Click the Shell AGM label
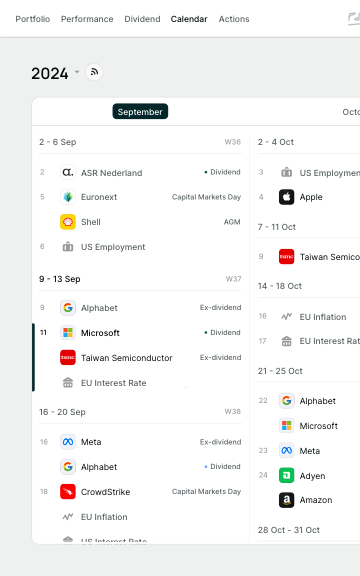 pyautogui.click(x=232, y=222)
